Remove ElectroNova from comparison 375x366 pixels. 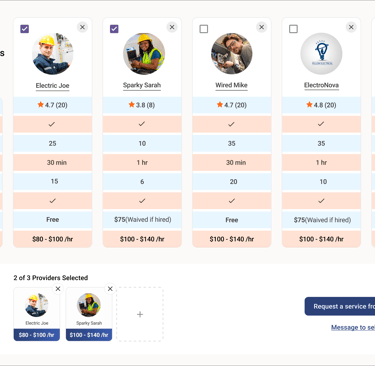(351, 27)
